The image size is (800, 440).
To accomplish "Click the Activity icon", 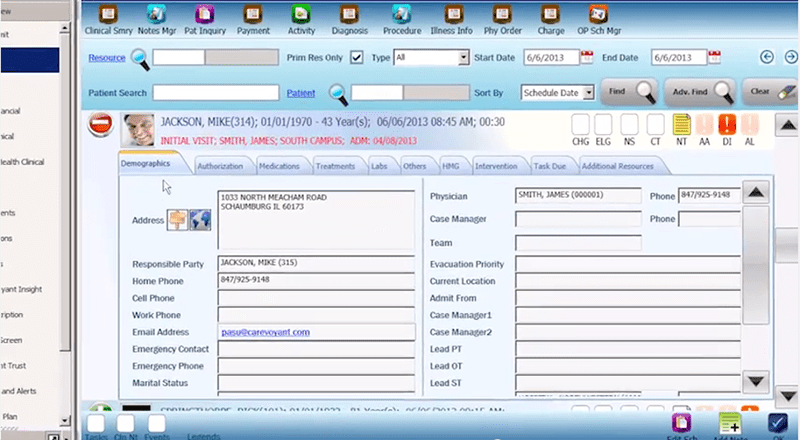I will point(301,14).
